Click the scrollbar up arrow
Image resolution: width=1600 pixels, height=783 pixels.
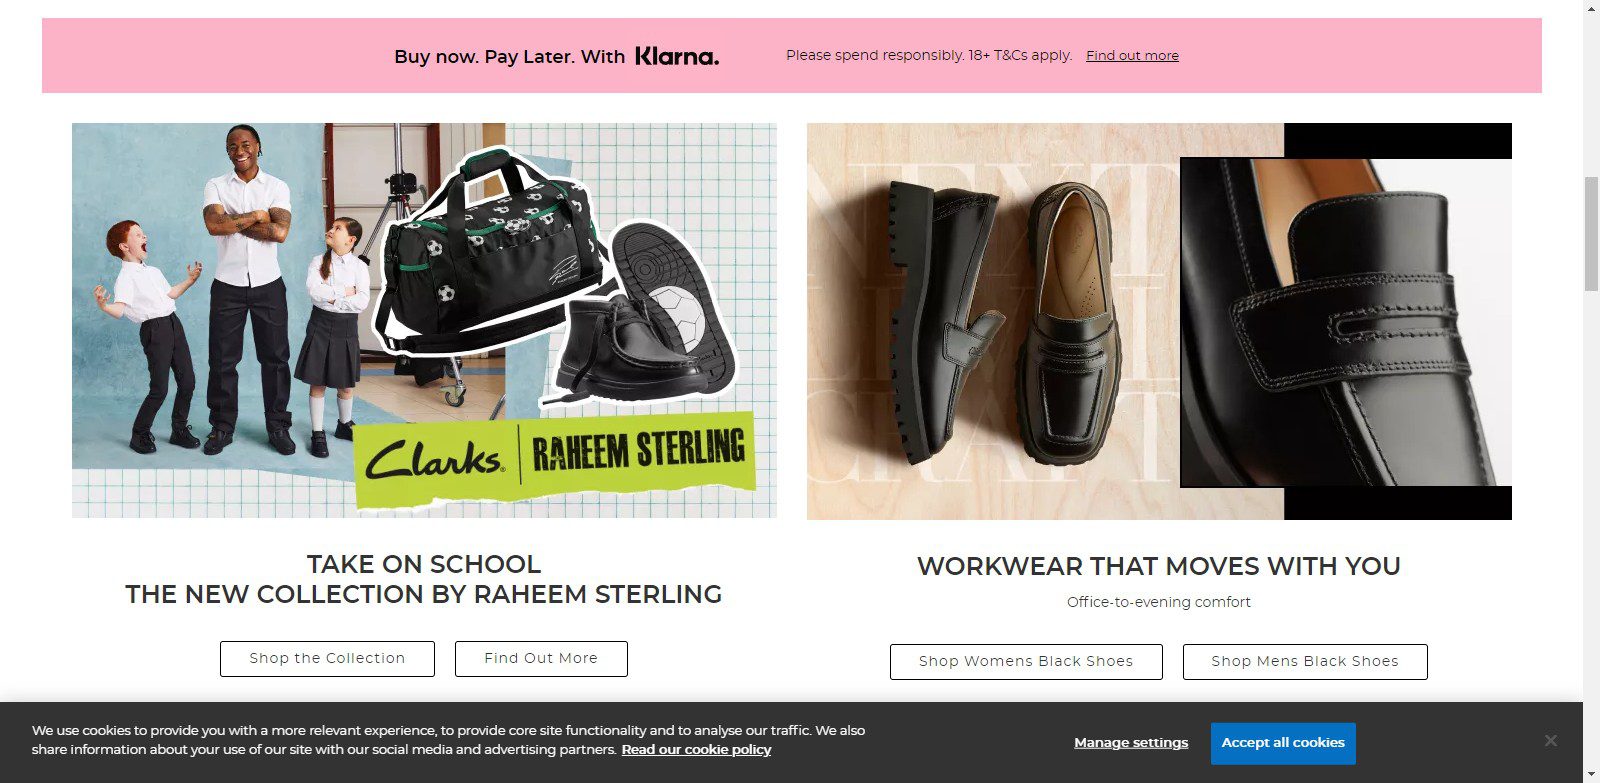click(x=1591, y=8)
